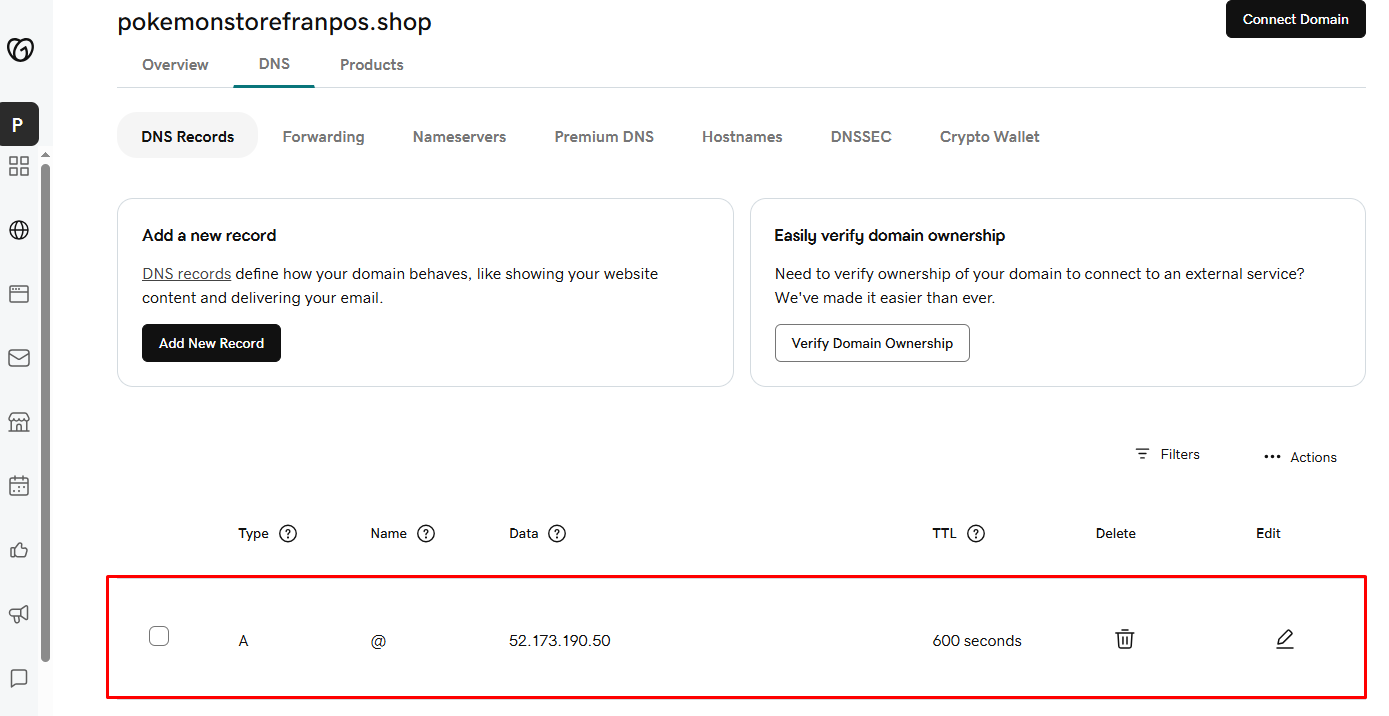The height and width of the screenshot is (716, 1389).
Task: Open the Actions menu with three dots
Action: pos(1300,457)
